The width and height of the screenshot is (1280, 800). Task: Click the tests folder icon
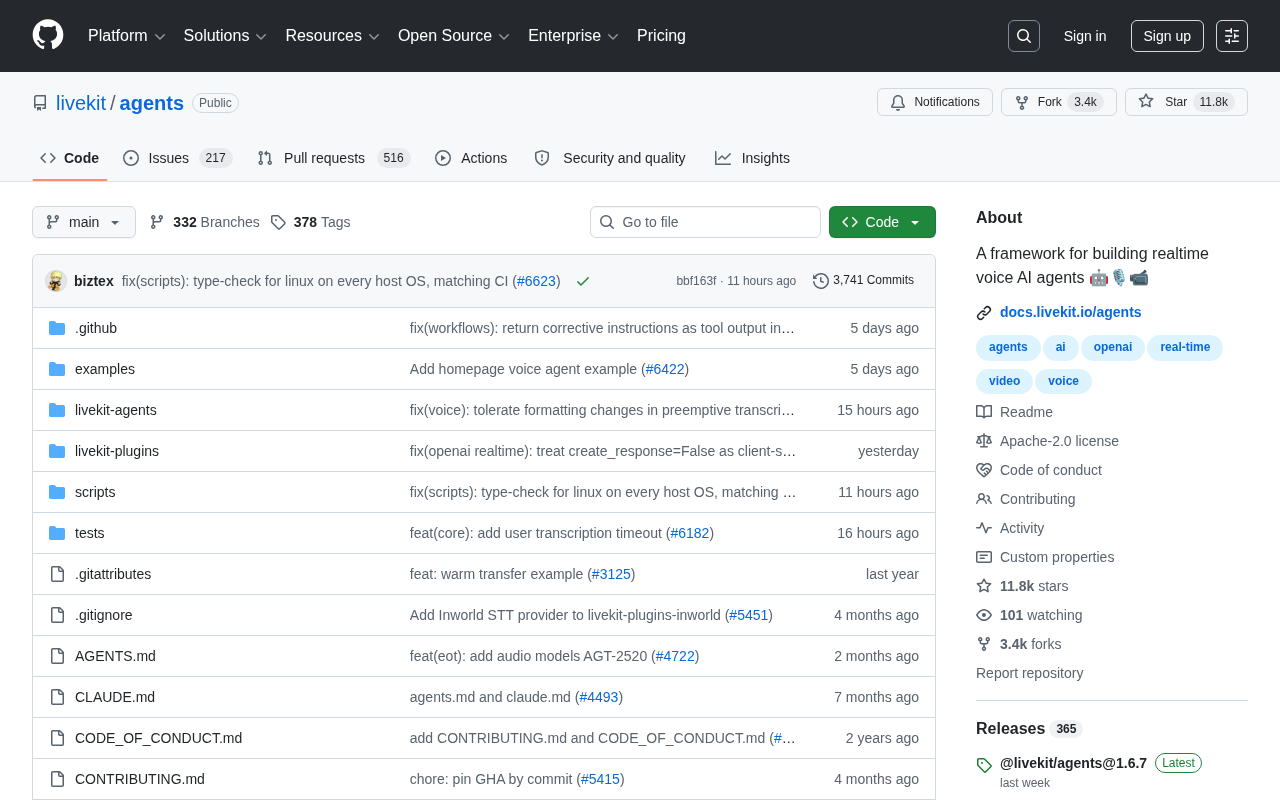(57, 533)
